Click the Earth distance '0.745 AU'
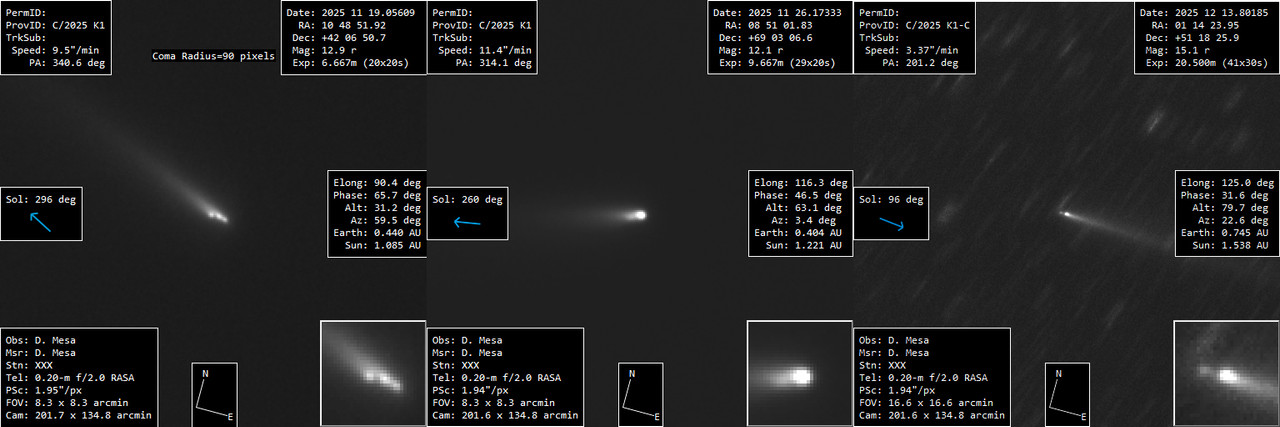 click(x=1244, y=232)
